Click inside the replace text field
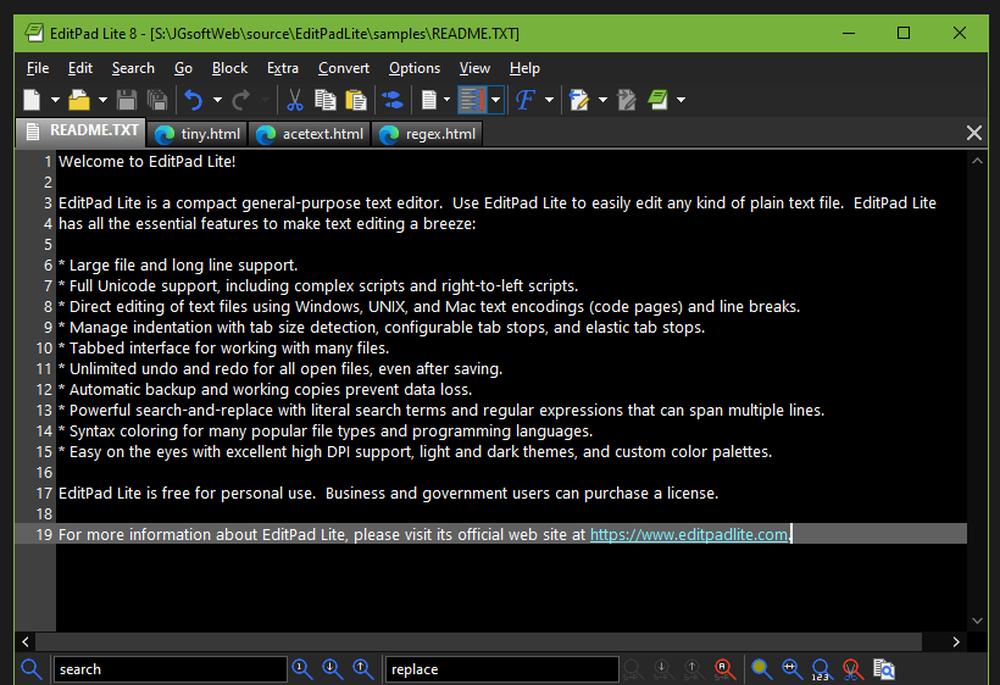This screenshot has height=685, width=1000. coord(501,669)
